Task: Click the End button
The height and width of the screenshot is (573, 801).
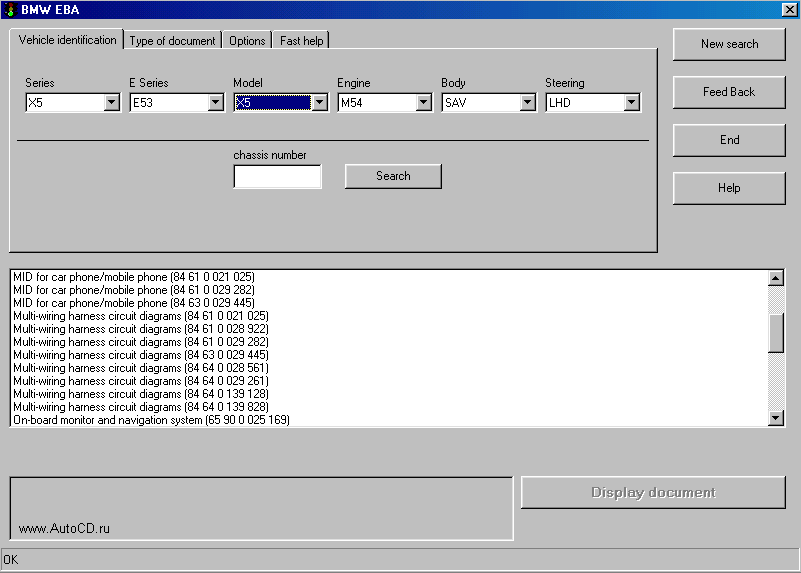Action: coord(729,140)
